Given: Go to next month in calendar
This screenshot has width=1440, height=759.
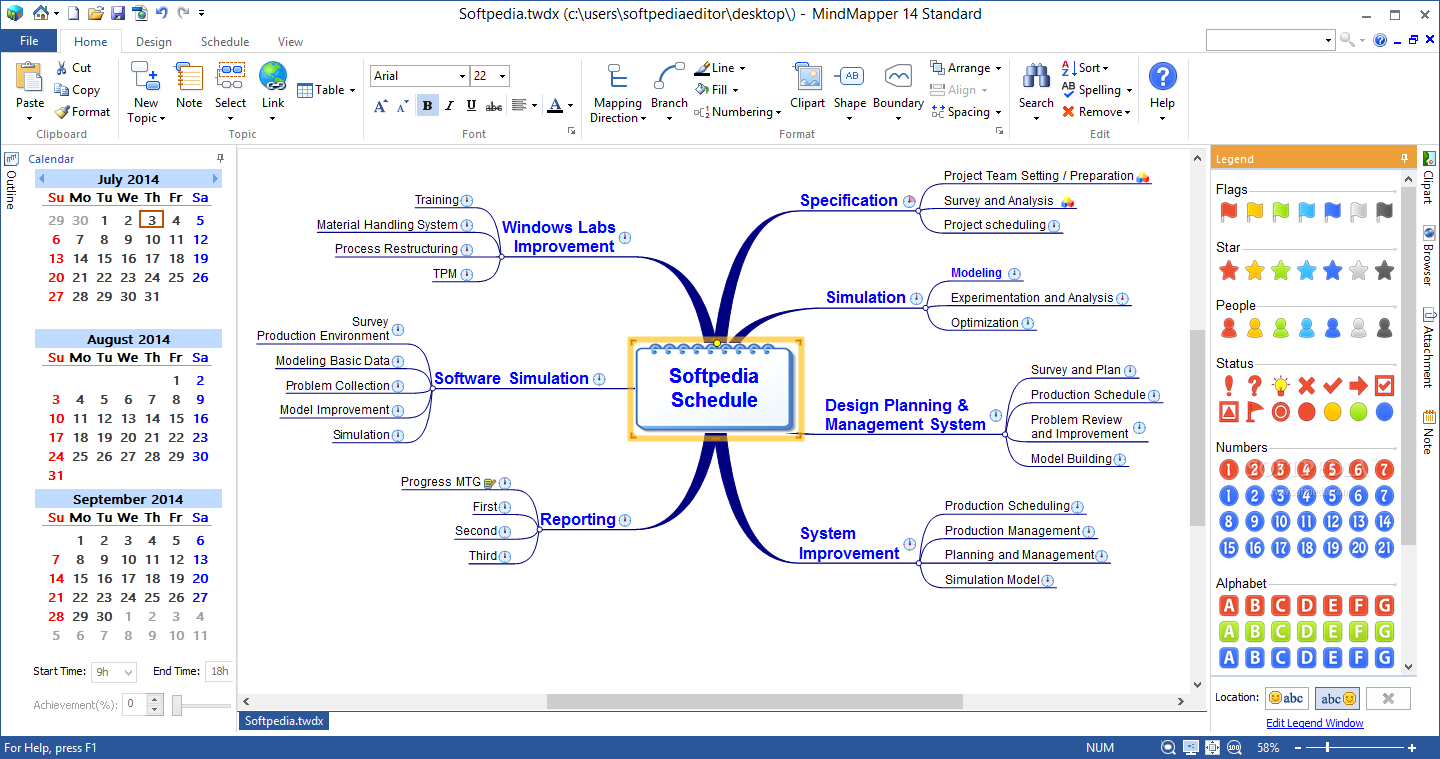Looking at the screenshot, I should point(216,178).
